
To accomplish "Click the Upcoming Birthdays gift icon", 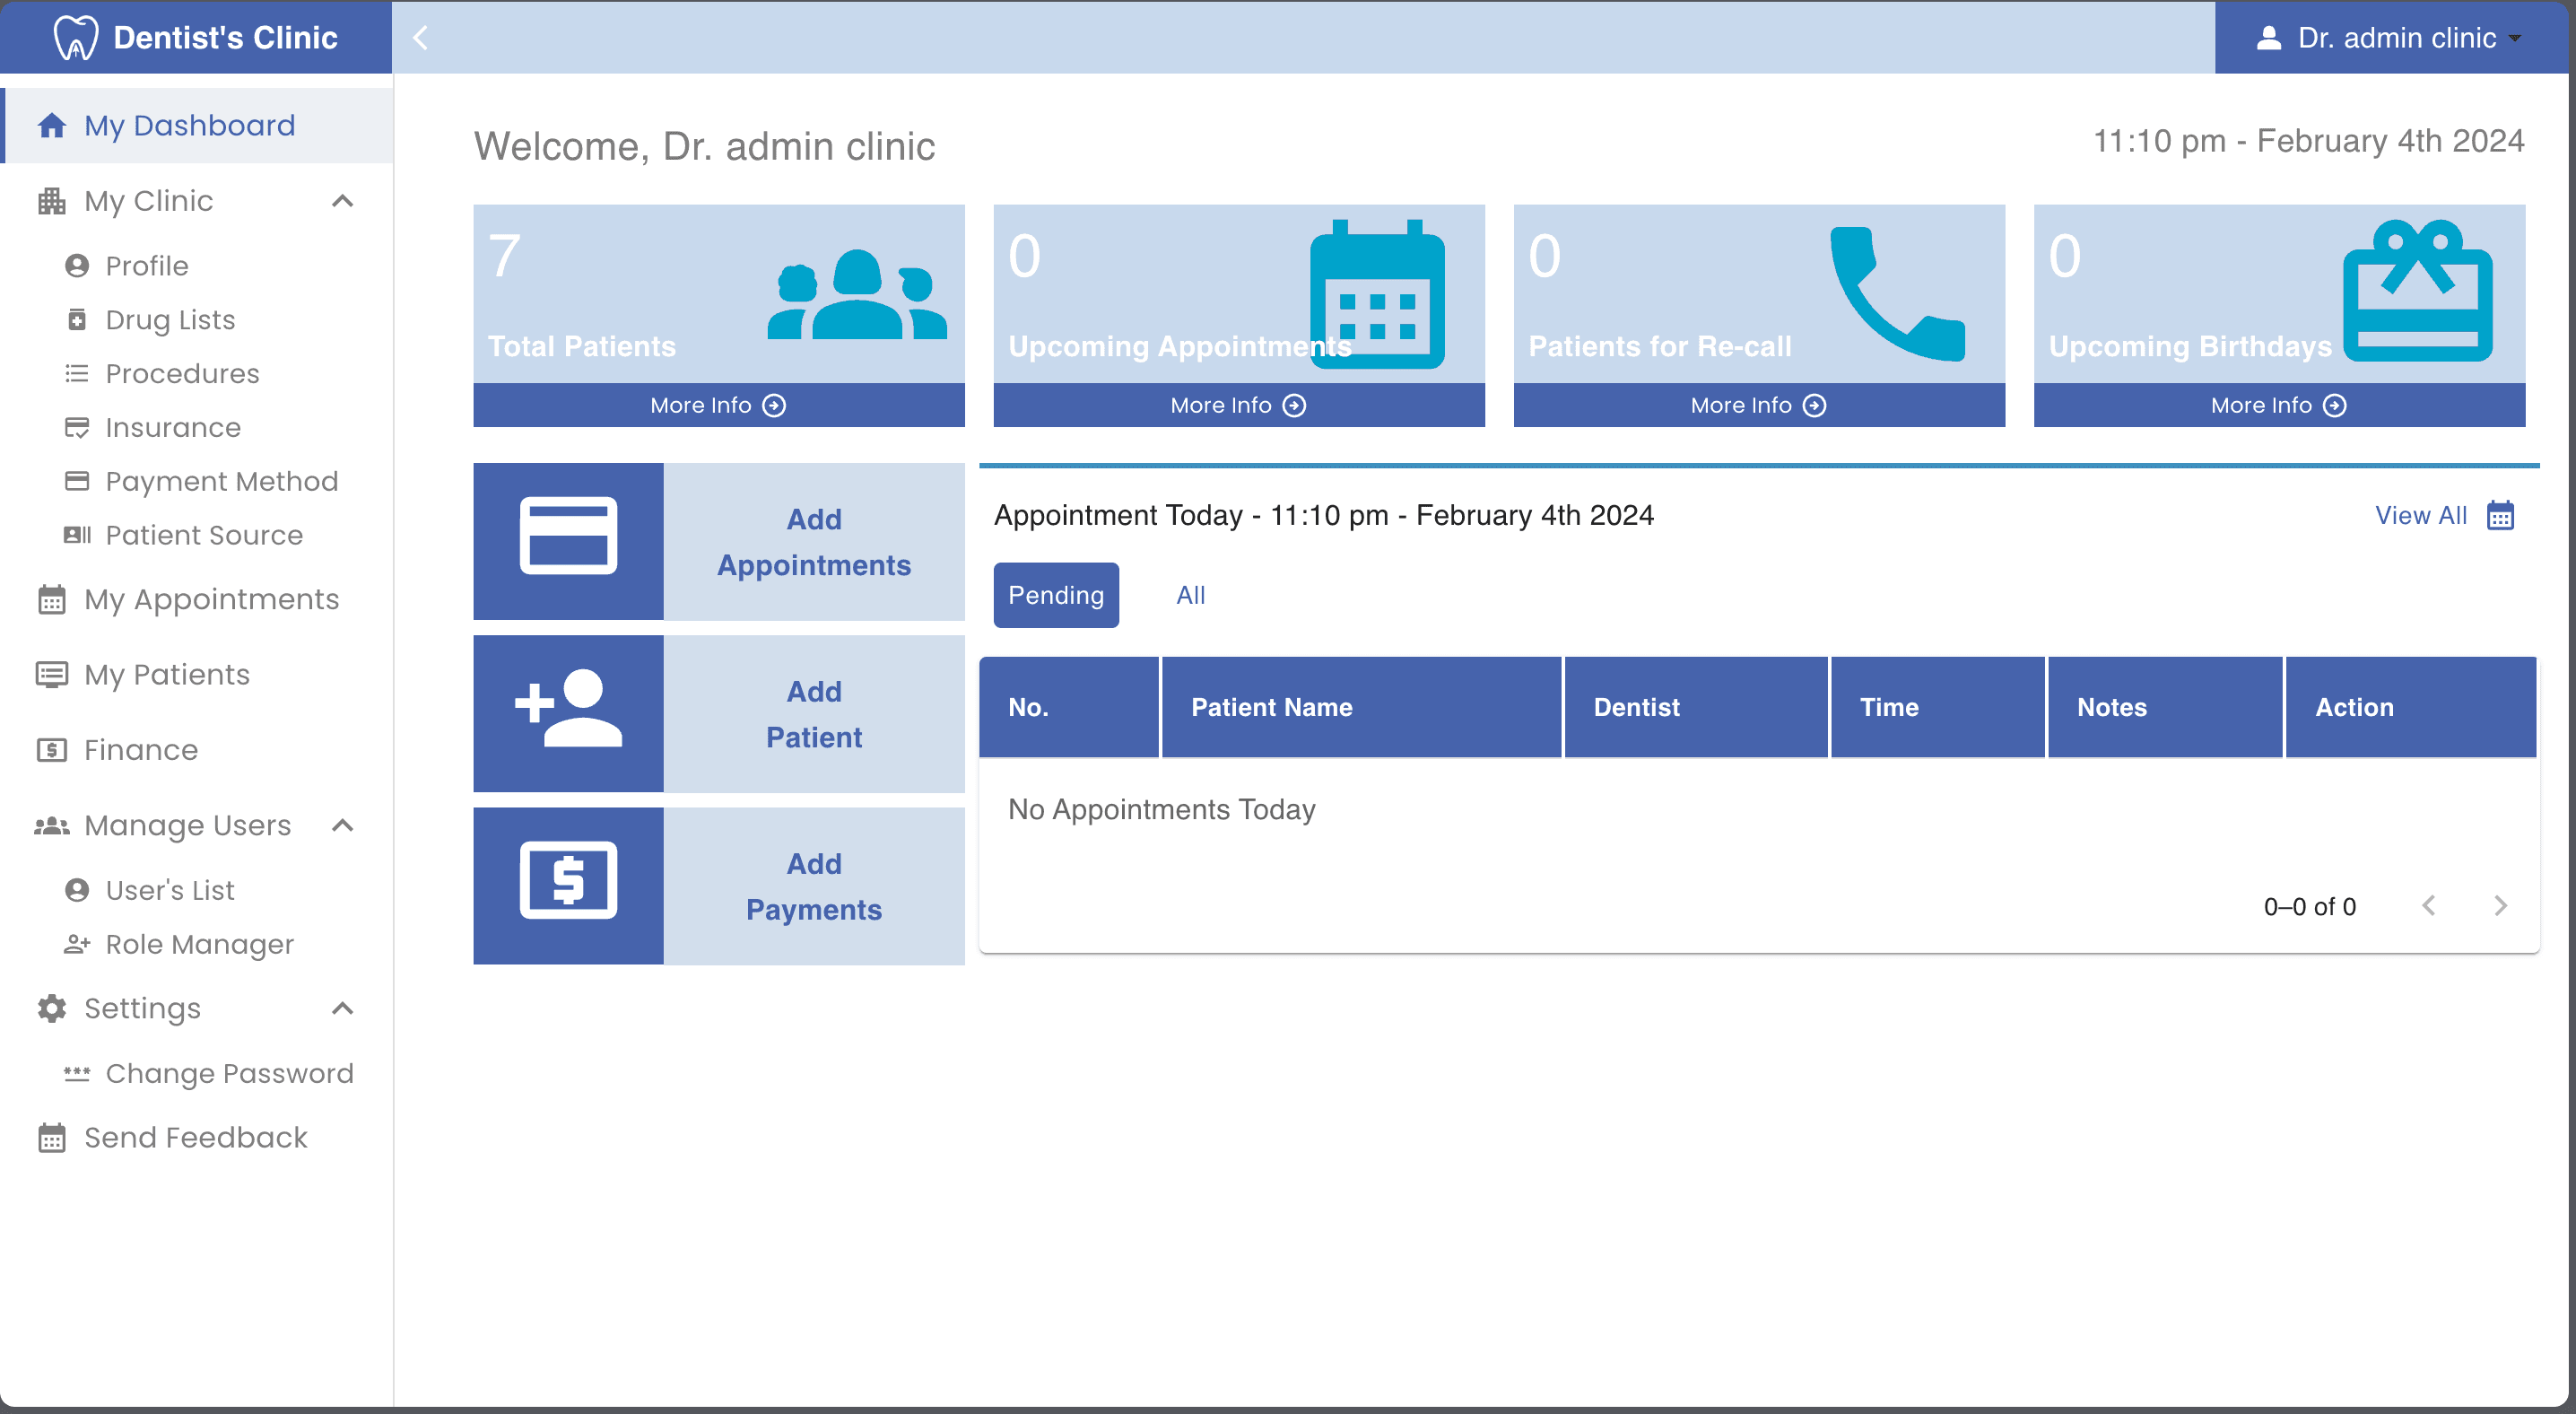I will pos(2417,291).
